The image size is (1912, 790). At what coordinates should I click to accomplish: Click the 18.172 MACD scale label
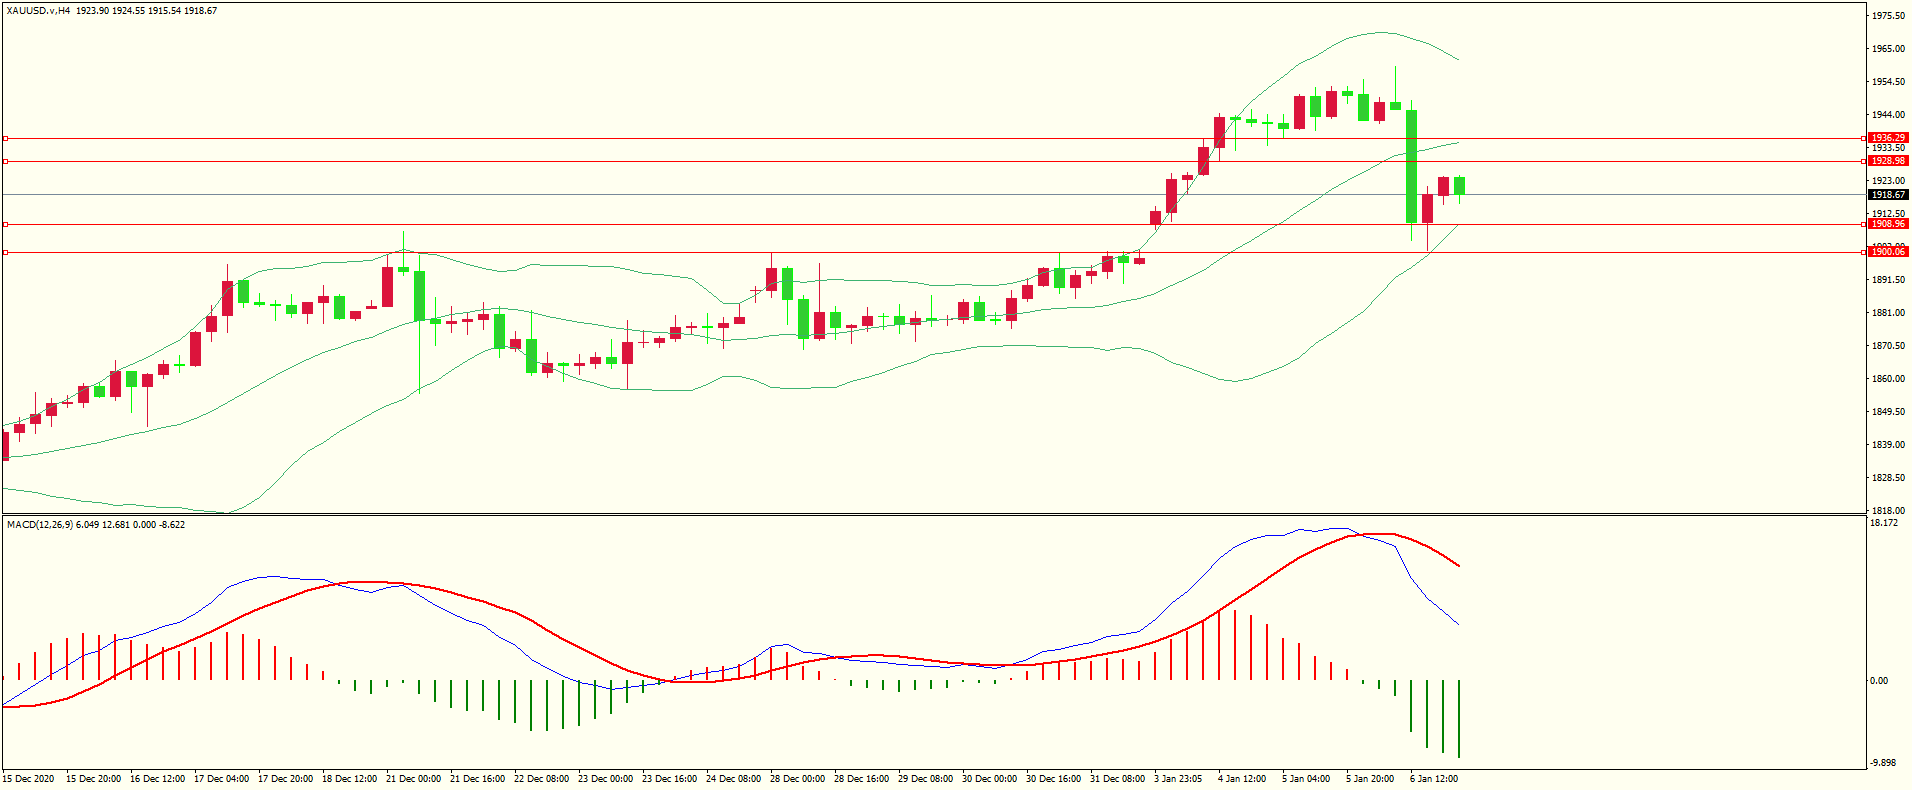[x=1883, y=523]
